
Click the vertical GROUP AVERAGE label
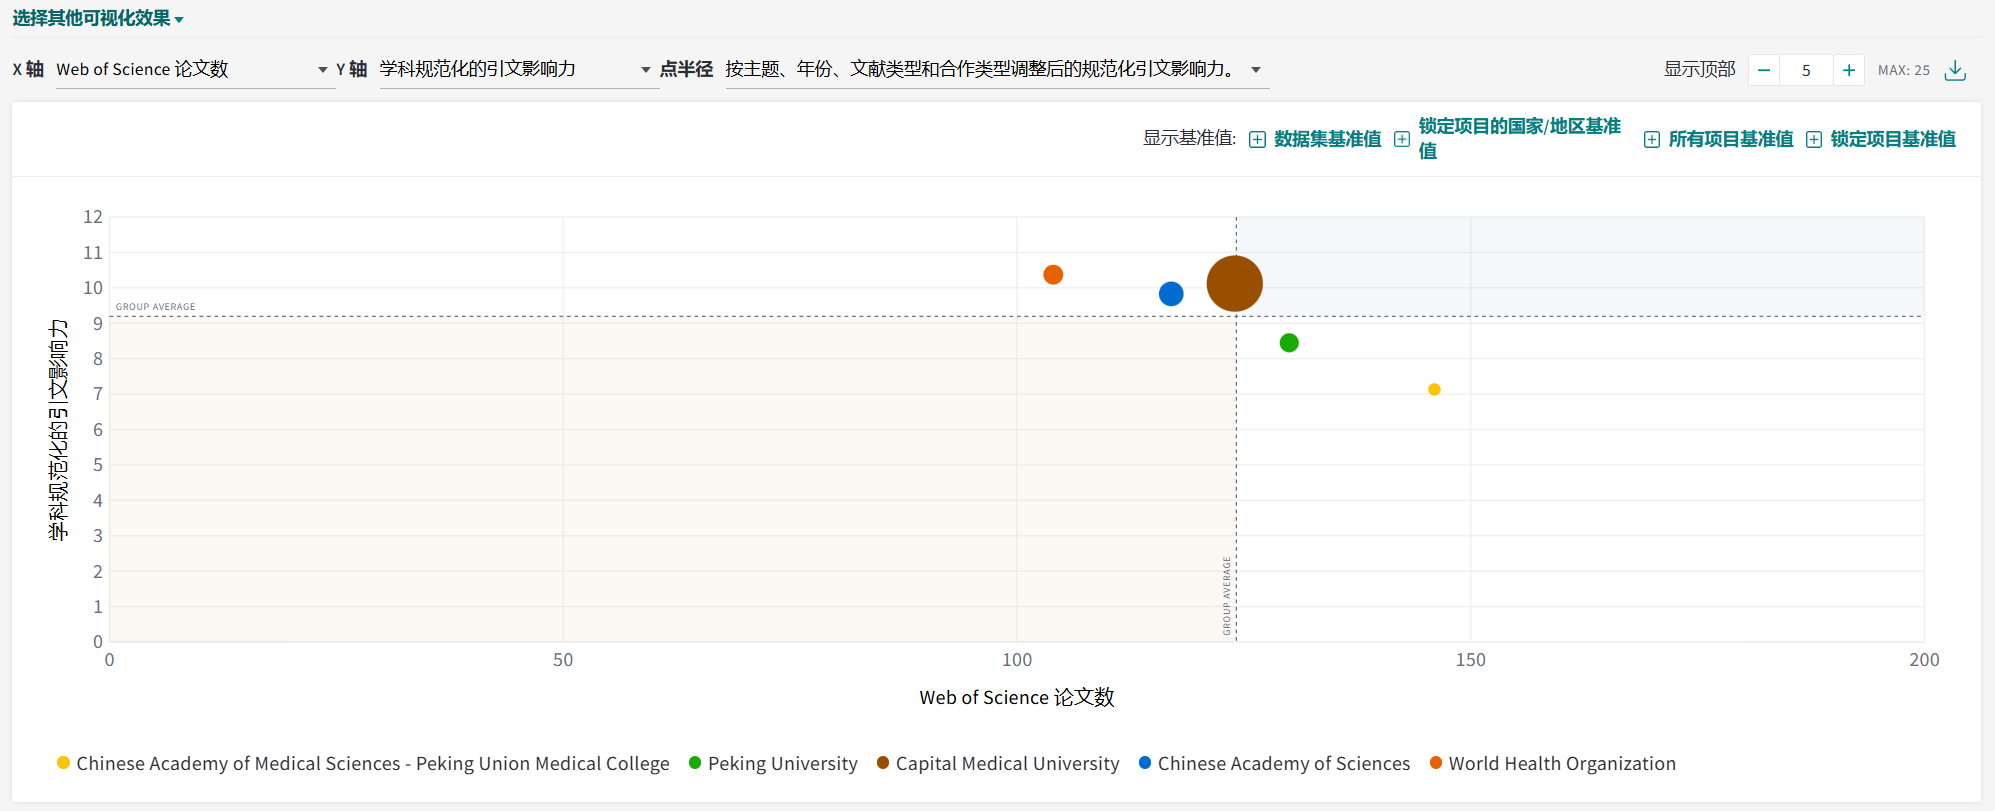(x=1227, y=596)
